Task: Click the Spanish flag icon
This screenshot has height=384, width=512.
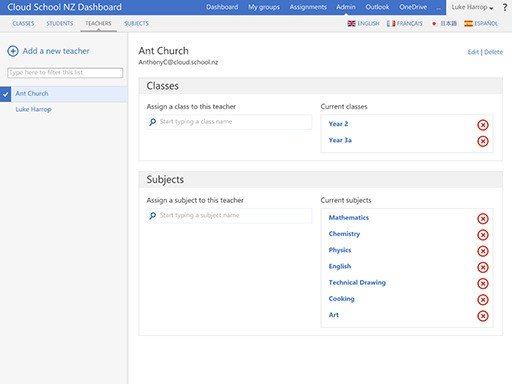Action: click(468, 24)
